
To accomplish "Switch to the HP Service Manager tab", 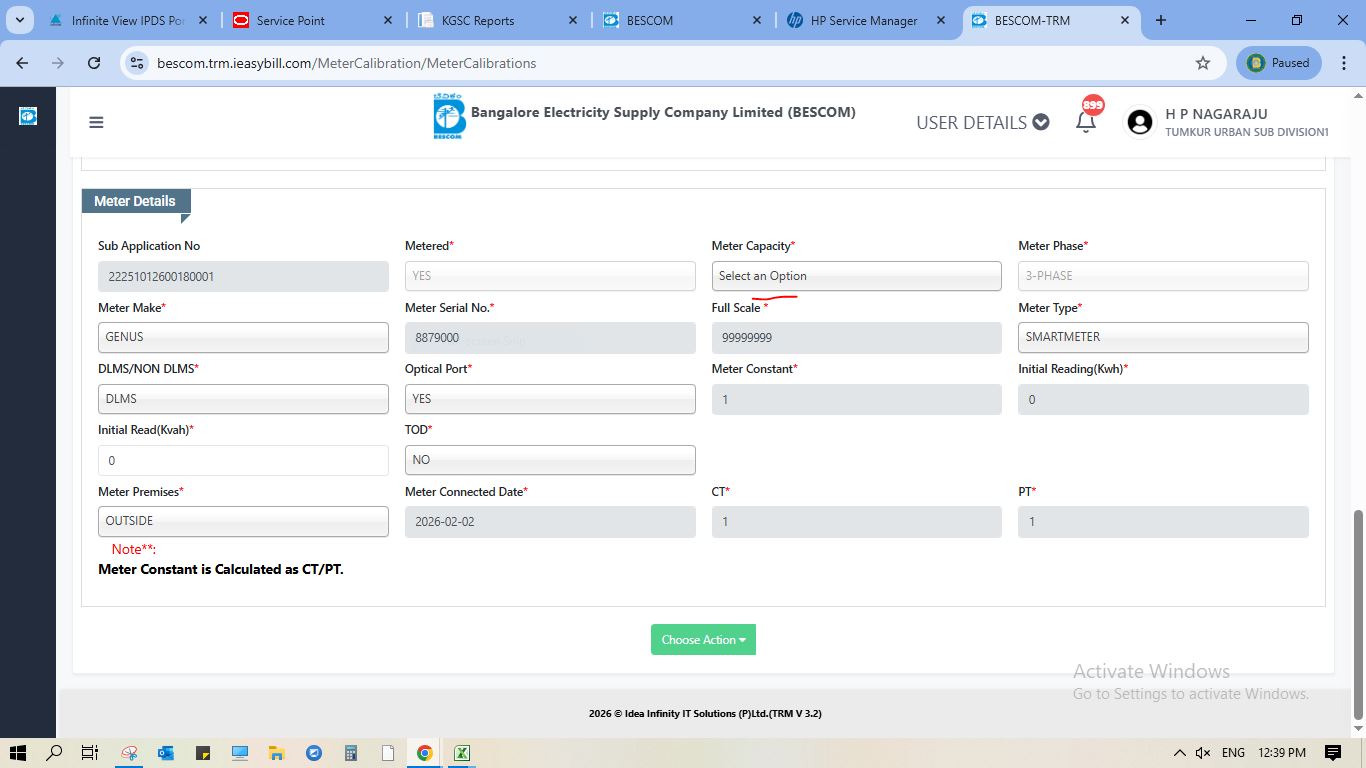I will (x=863, y=20).
